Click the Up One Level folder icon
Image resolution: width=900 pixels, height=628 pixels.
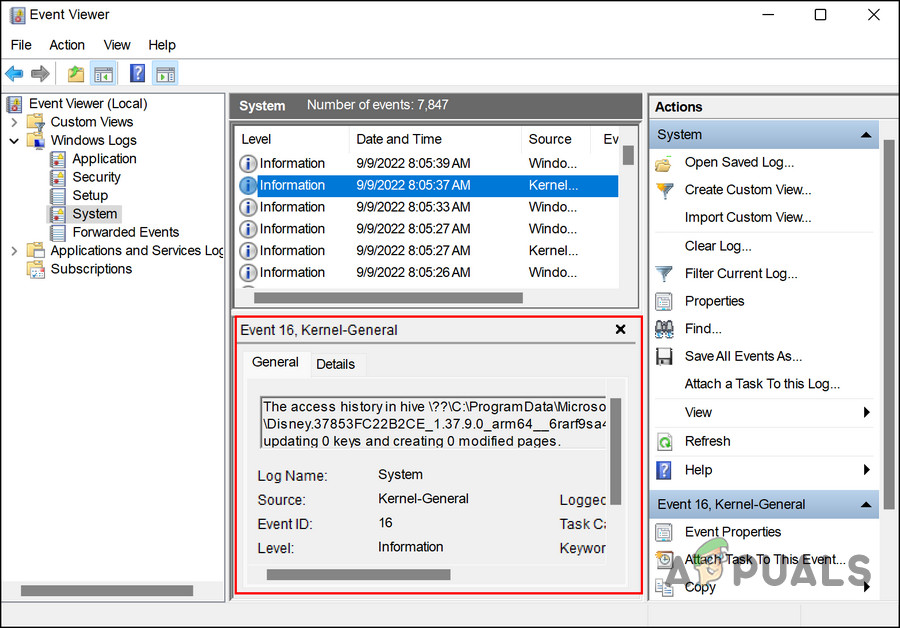(76, 73)
